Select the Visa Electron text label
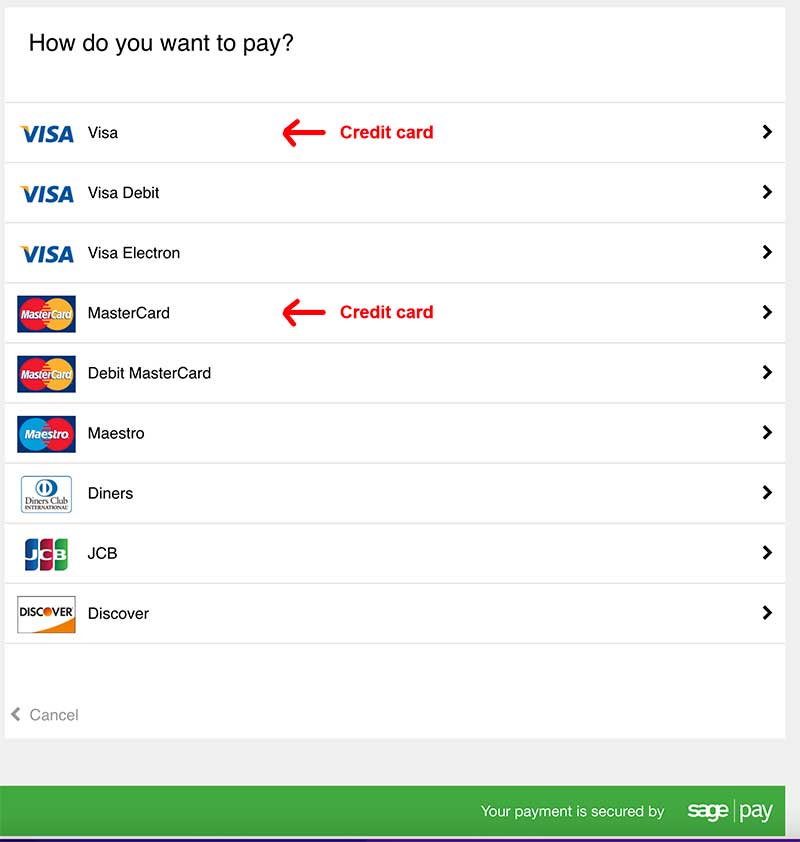800x842 pixels. (134, 253)
